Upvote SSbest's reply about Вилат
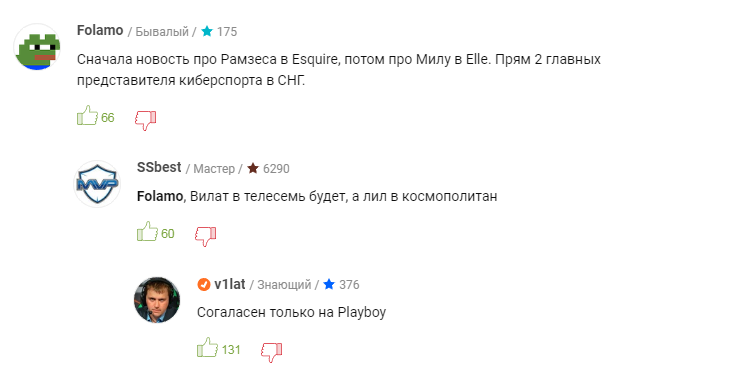The width and height of the screenshot is (741, 381). click(x=147, y=232)
